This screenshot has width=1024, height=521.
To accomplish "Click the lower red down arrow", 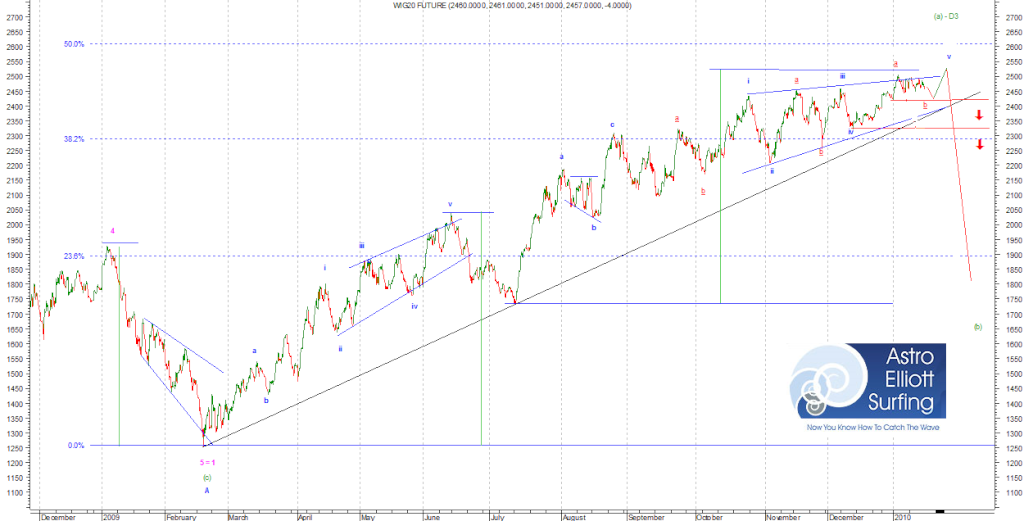I will point(979,144).
